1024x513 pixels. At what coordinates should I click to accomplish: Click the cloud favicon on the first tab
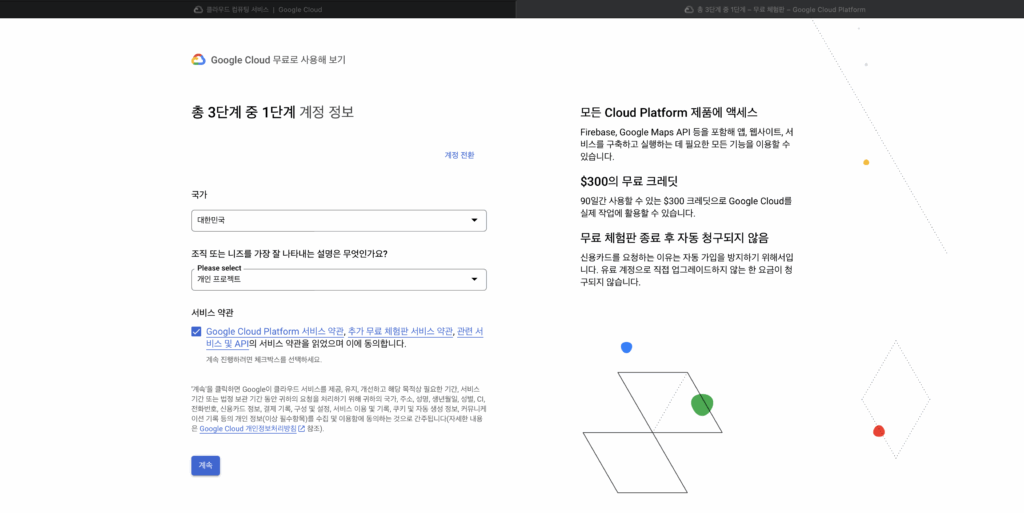pyautogui.click(x=198, y=10)
